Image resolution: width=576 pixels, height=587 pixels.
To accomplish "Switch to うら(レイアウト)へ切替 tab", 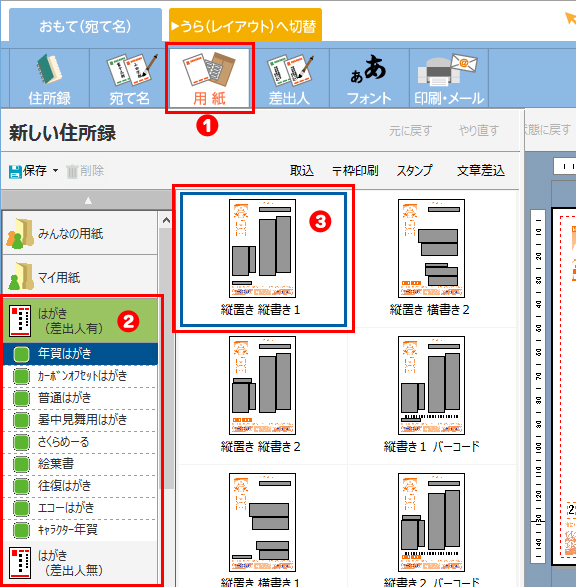I will point(245,26).
